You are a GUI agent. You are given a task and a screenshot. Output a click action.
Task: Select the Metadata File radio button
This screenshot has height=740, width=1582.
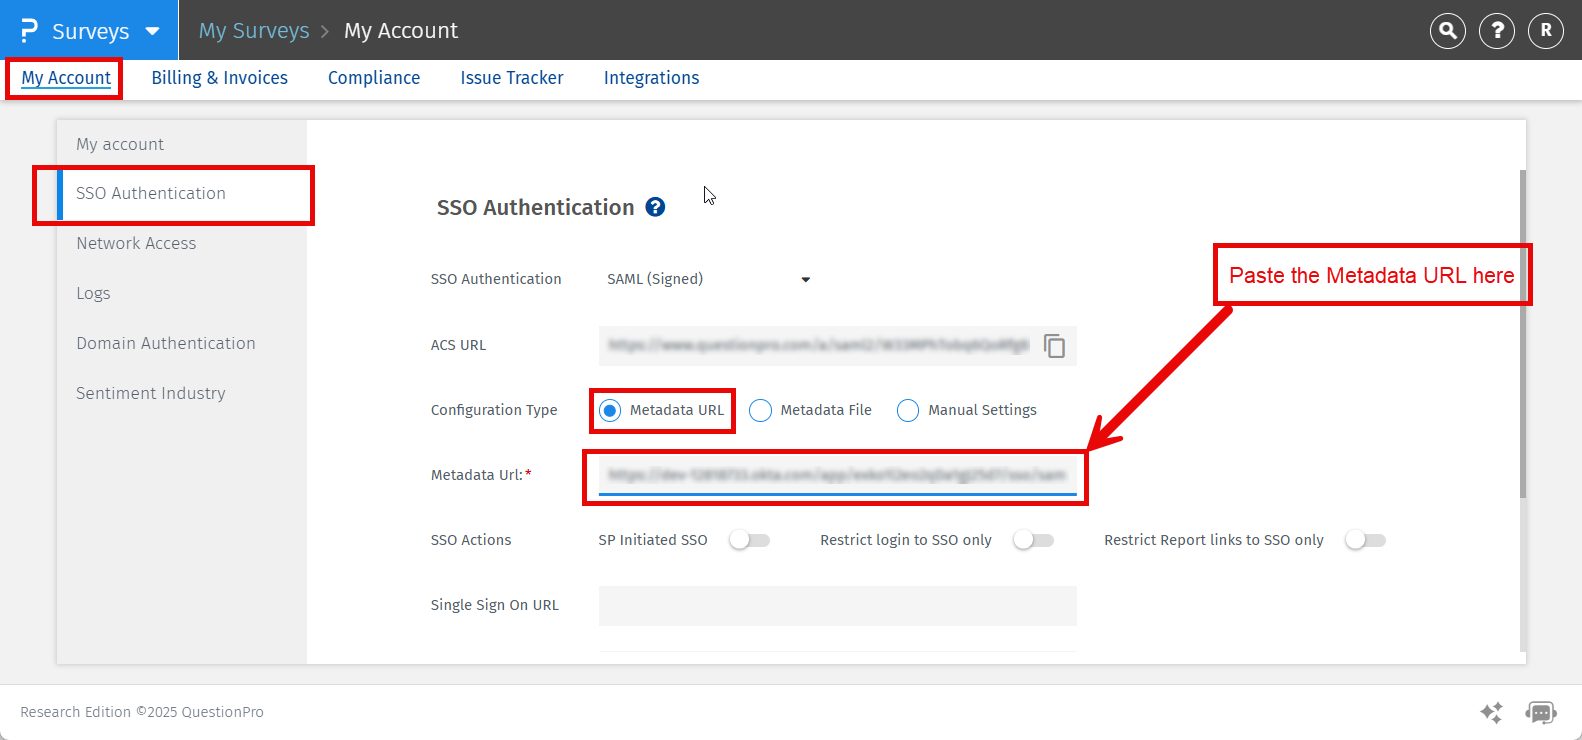pos(761,411)
